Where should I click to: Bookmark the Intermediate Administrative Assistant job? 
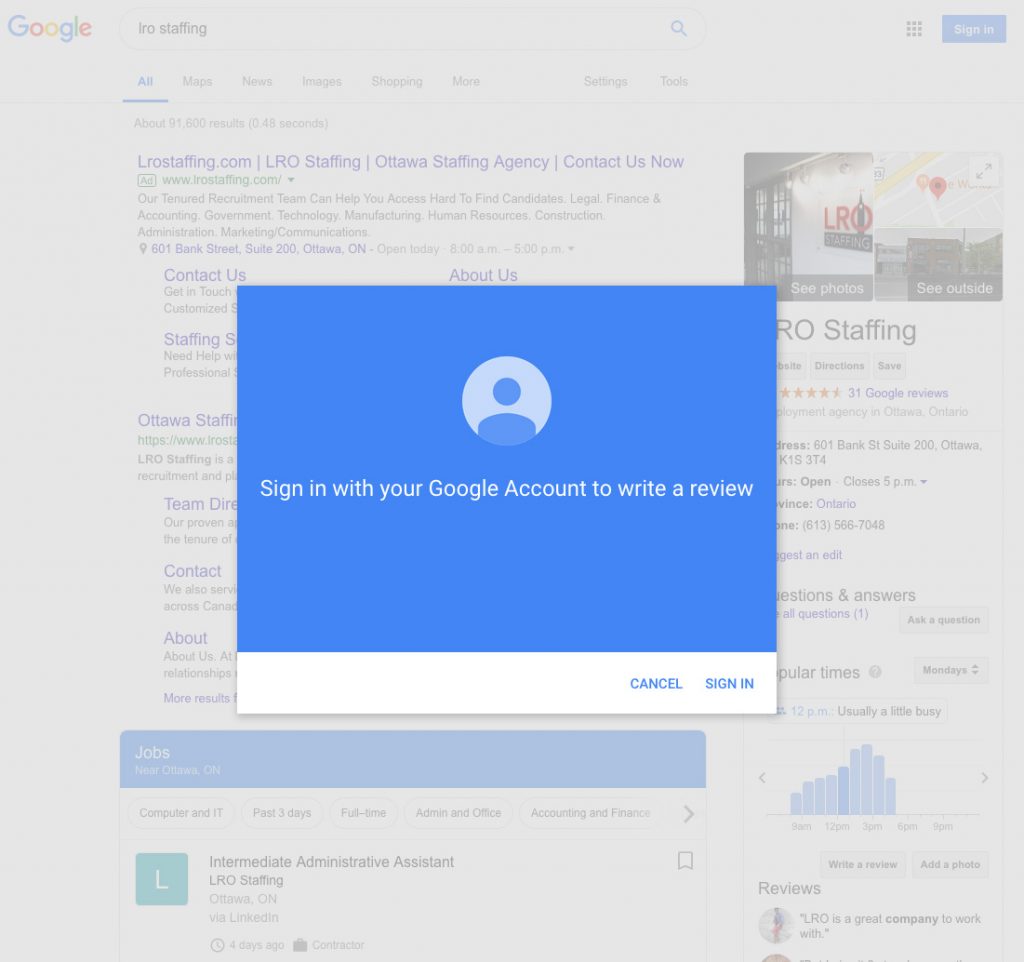point(685,860)
